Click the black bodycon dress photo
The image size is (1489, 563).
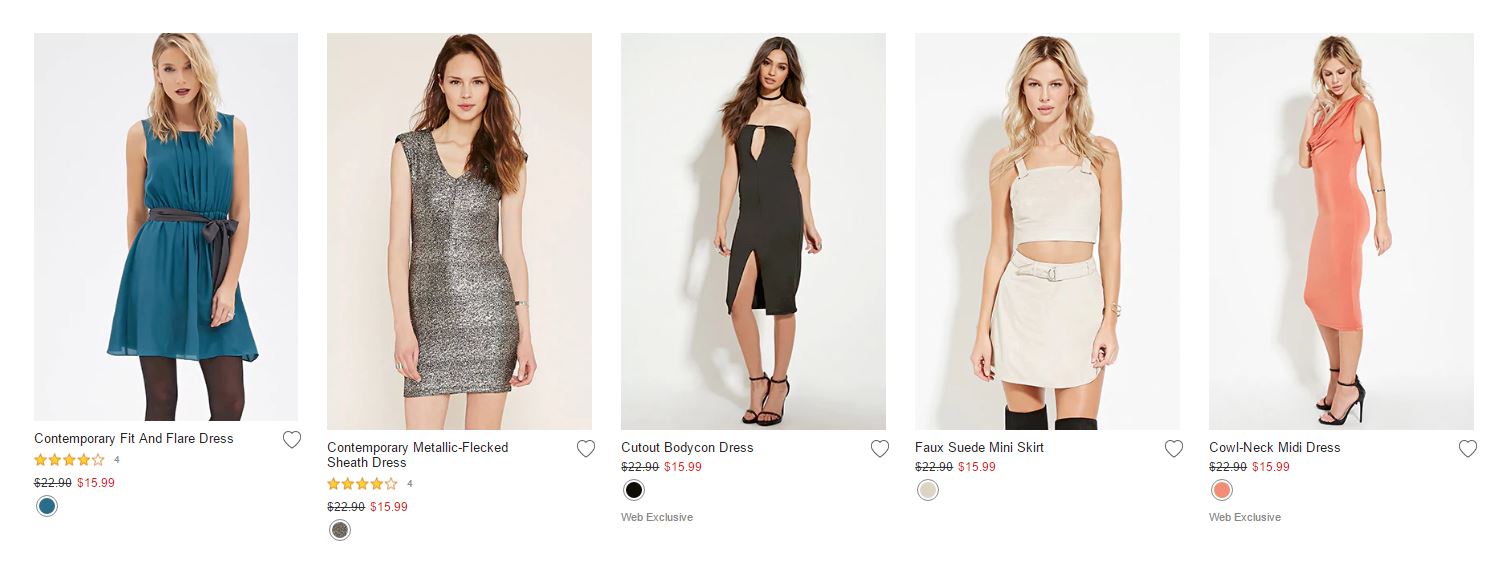[x=753, y=231]
